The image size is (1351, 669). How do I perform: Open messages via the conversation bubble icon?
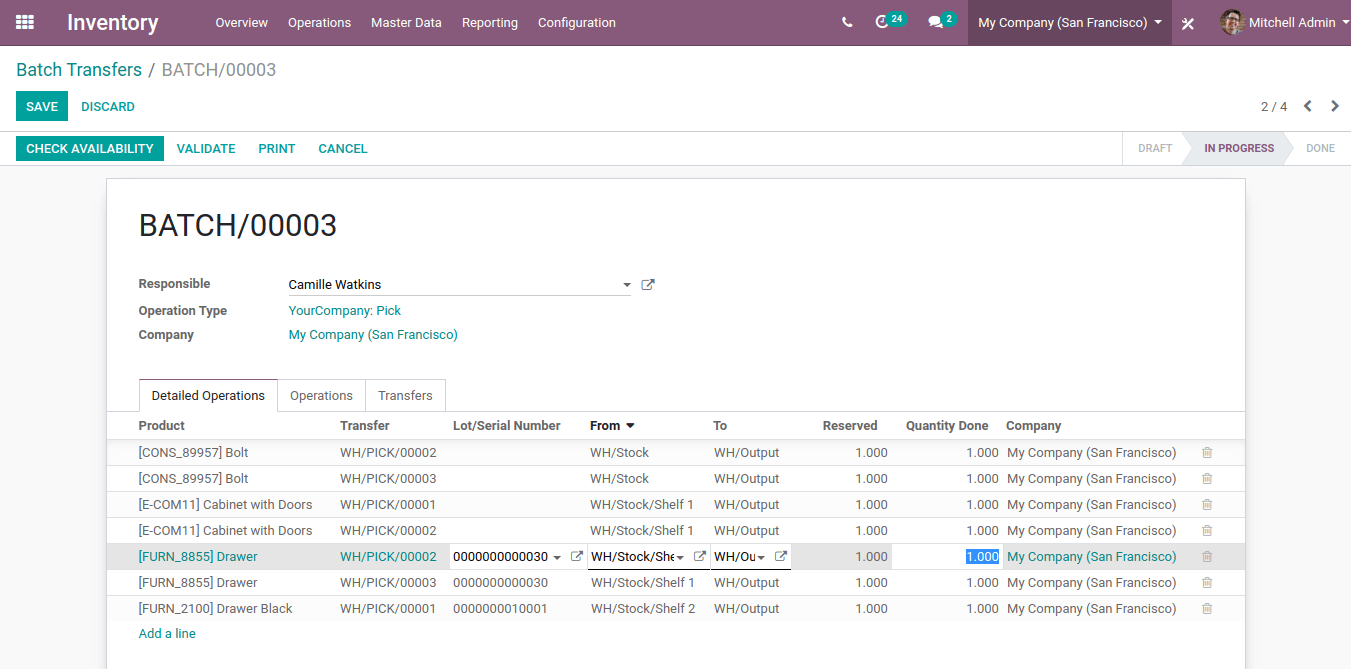point(935,20)
